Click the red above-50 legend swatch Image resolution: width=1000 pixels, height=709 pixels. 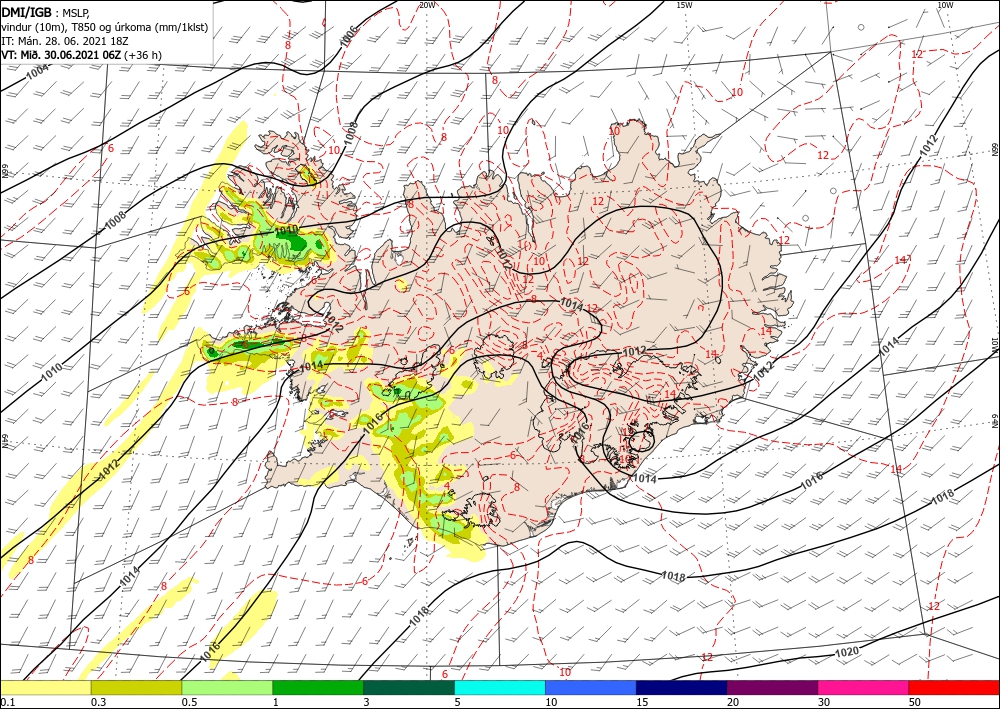[x=954, y=687]
